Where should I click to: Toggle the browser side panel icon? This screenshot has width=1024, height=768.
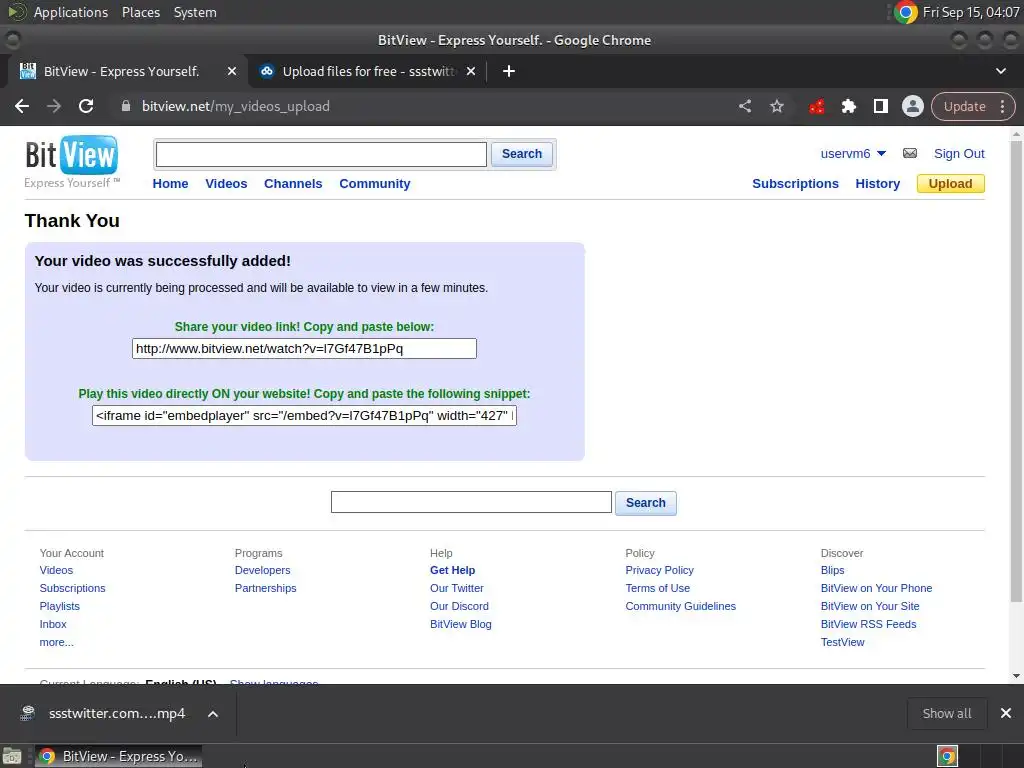click(880, 106)
